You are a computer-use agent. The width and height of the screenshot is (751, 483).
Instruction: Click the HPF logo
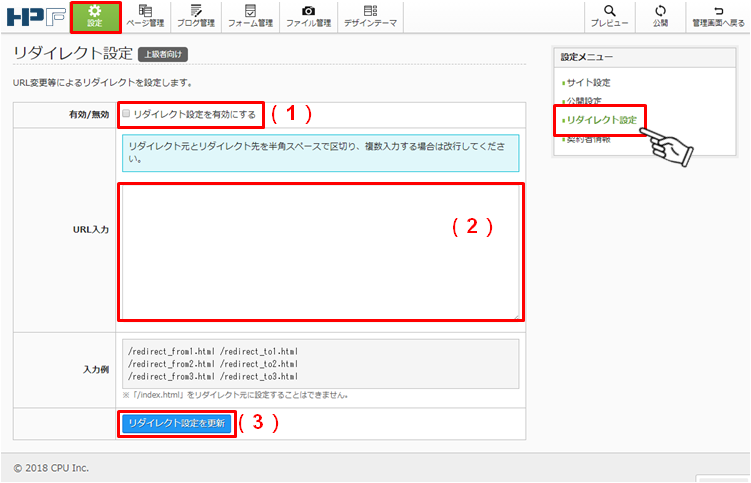pyautogui.click(x=36, y=17)
